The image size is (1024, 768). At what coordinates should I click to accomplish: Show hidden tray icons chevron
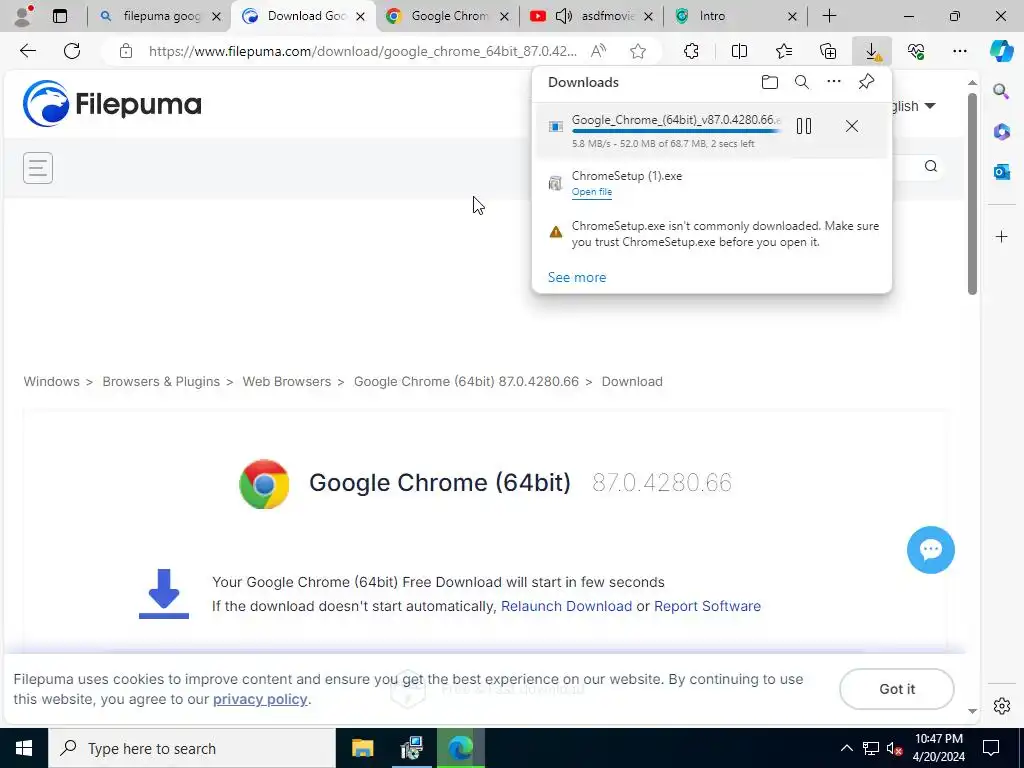point(846,748)
